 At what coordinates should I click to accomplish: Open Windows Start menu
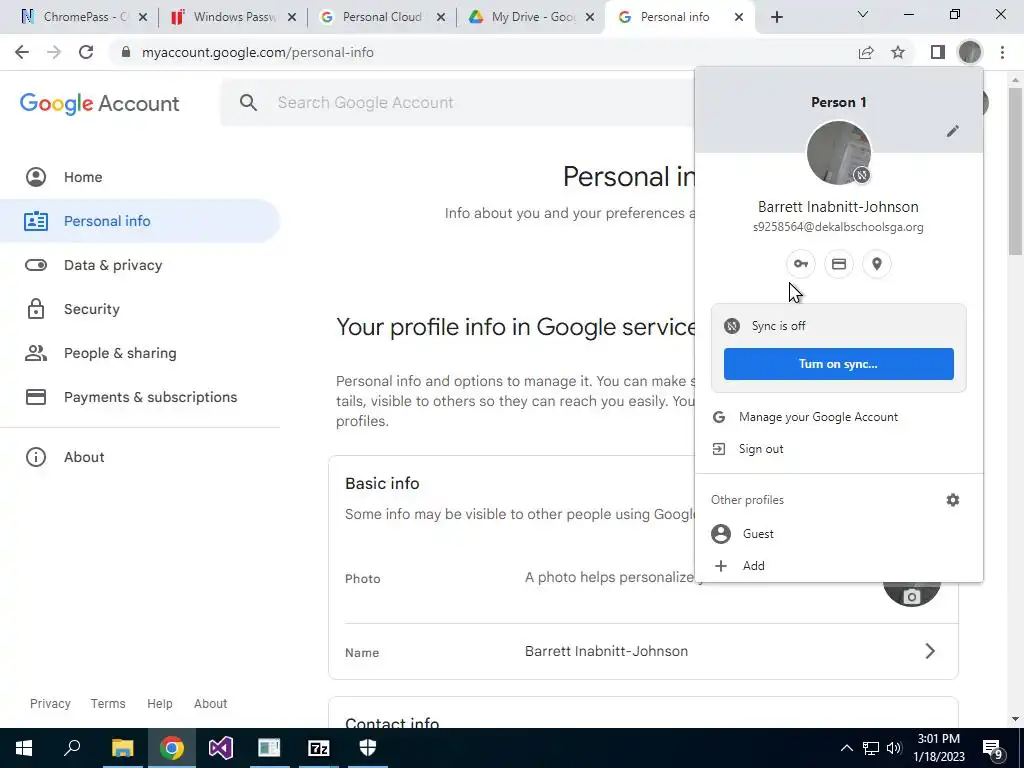24,748
